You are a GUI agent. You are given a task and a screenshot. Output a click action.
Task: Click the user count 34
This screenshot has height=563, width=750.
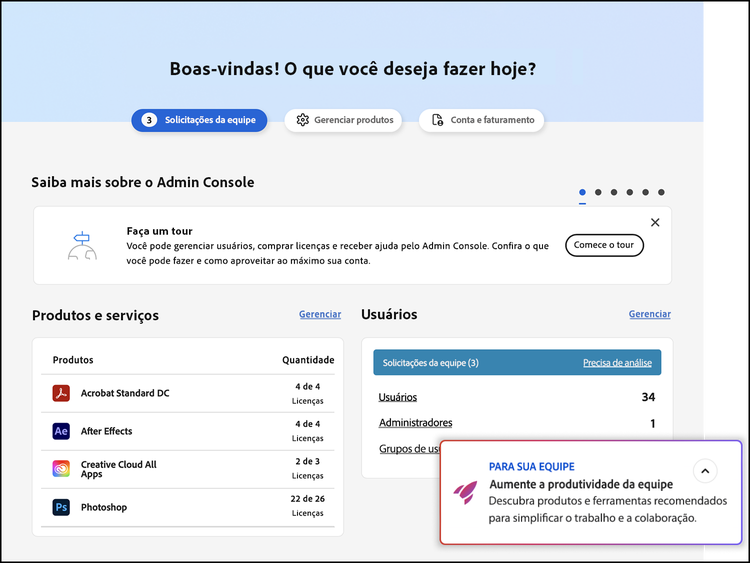648,397
